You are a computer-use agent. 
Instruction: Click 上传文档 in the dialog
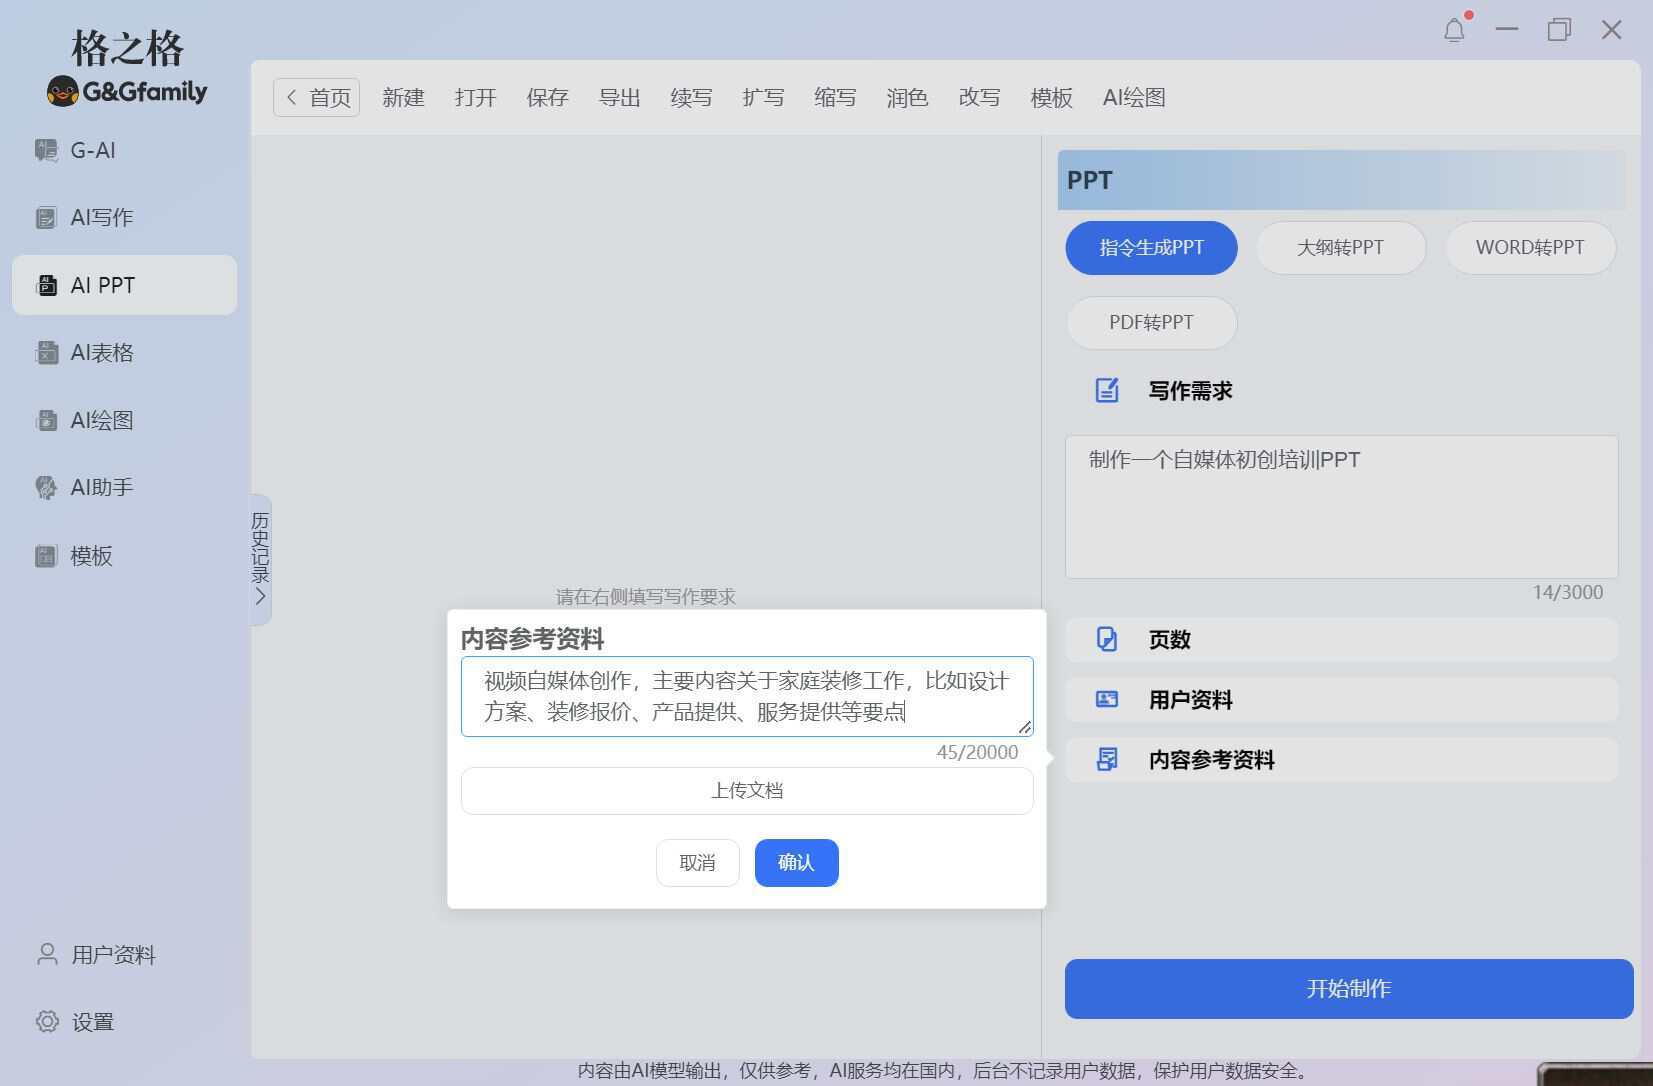pyautogui.click(x=746, y=790)
